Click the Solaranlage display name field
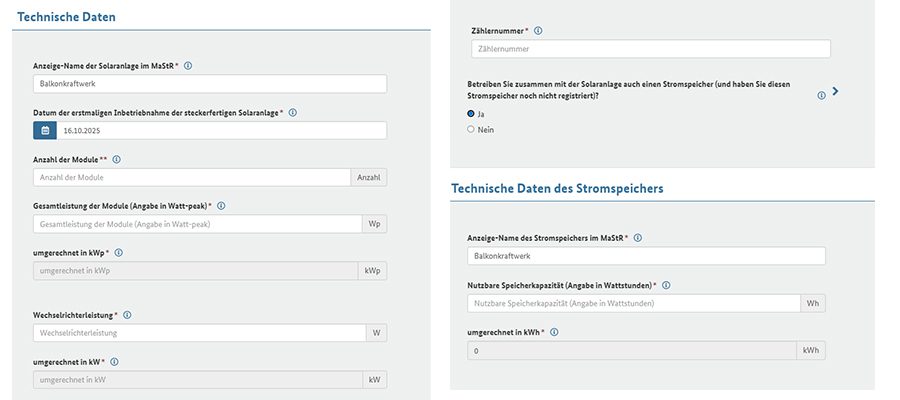This screenshot has height=400, width=900. click(210, 84)
